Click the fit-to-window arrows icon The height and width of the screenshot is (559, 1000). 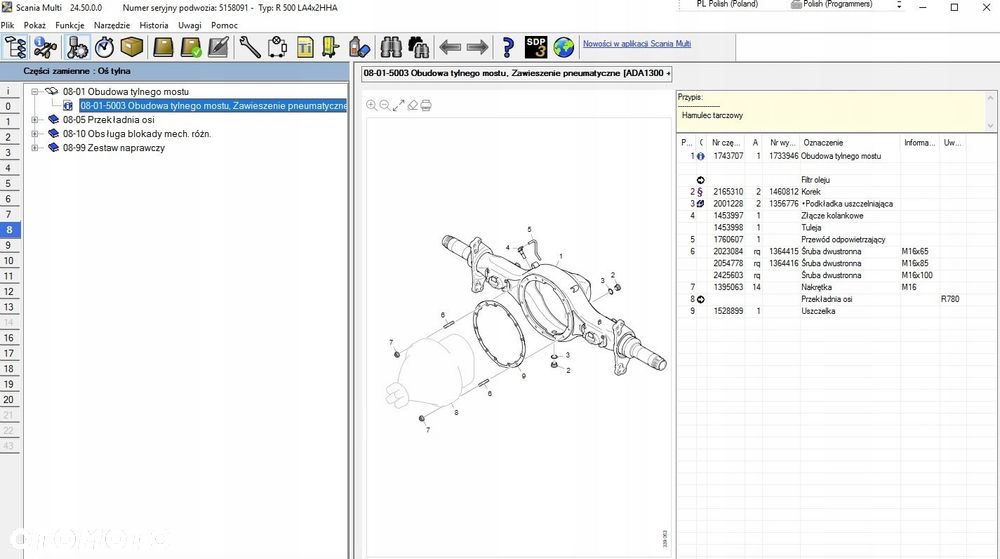pos(398,105)
